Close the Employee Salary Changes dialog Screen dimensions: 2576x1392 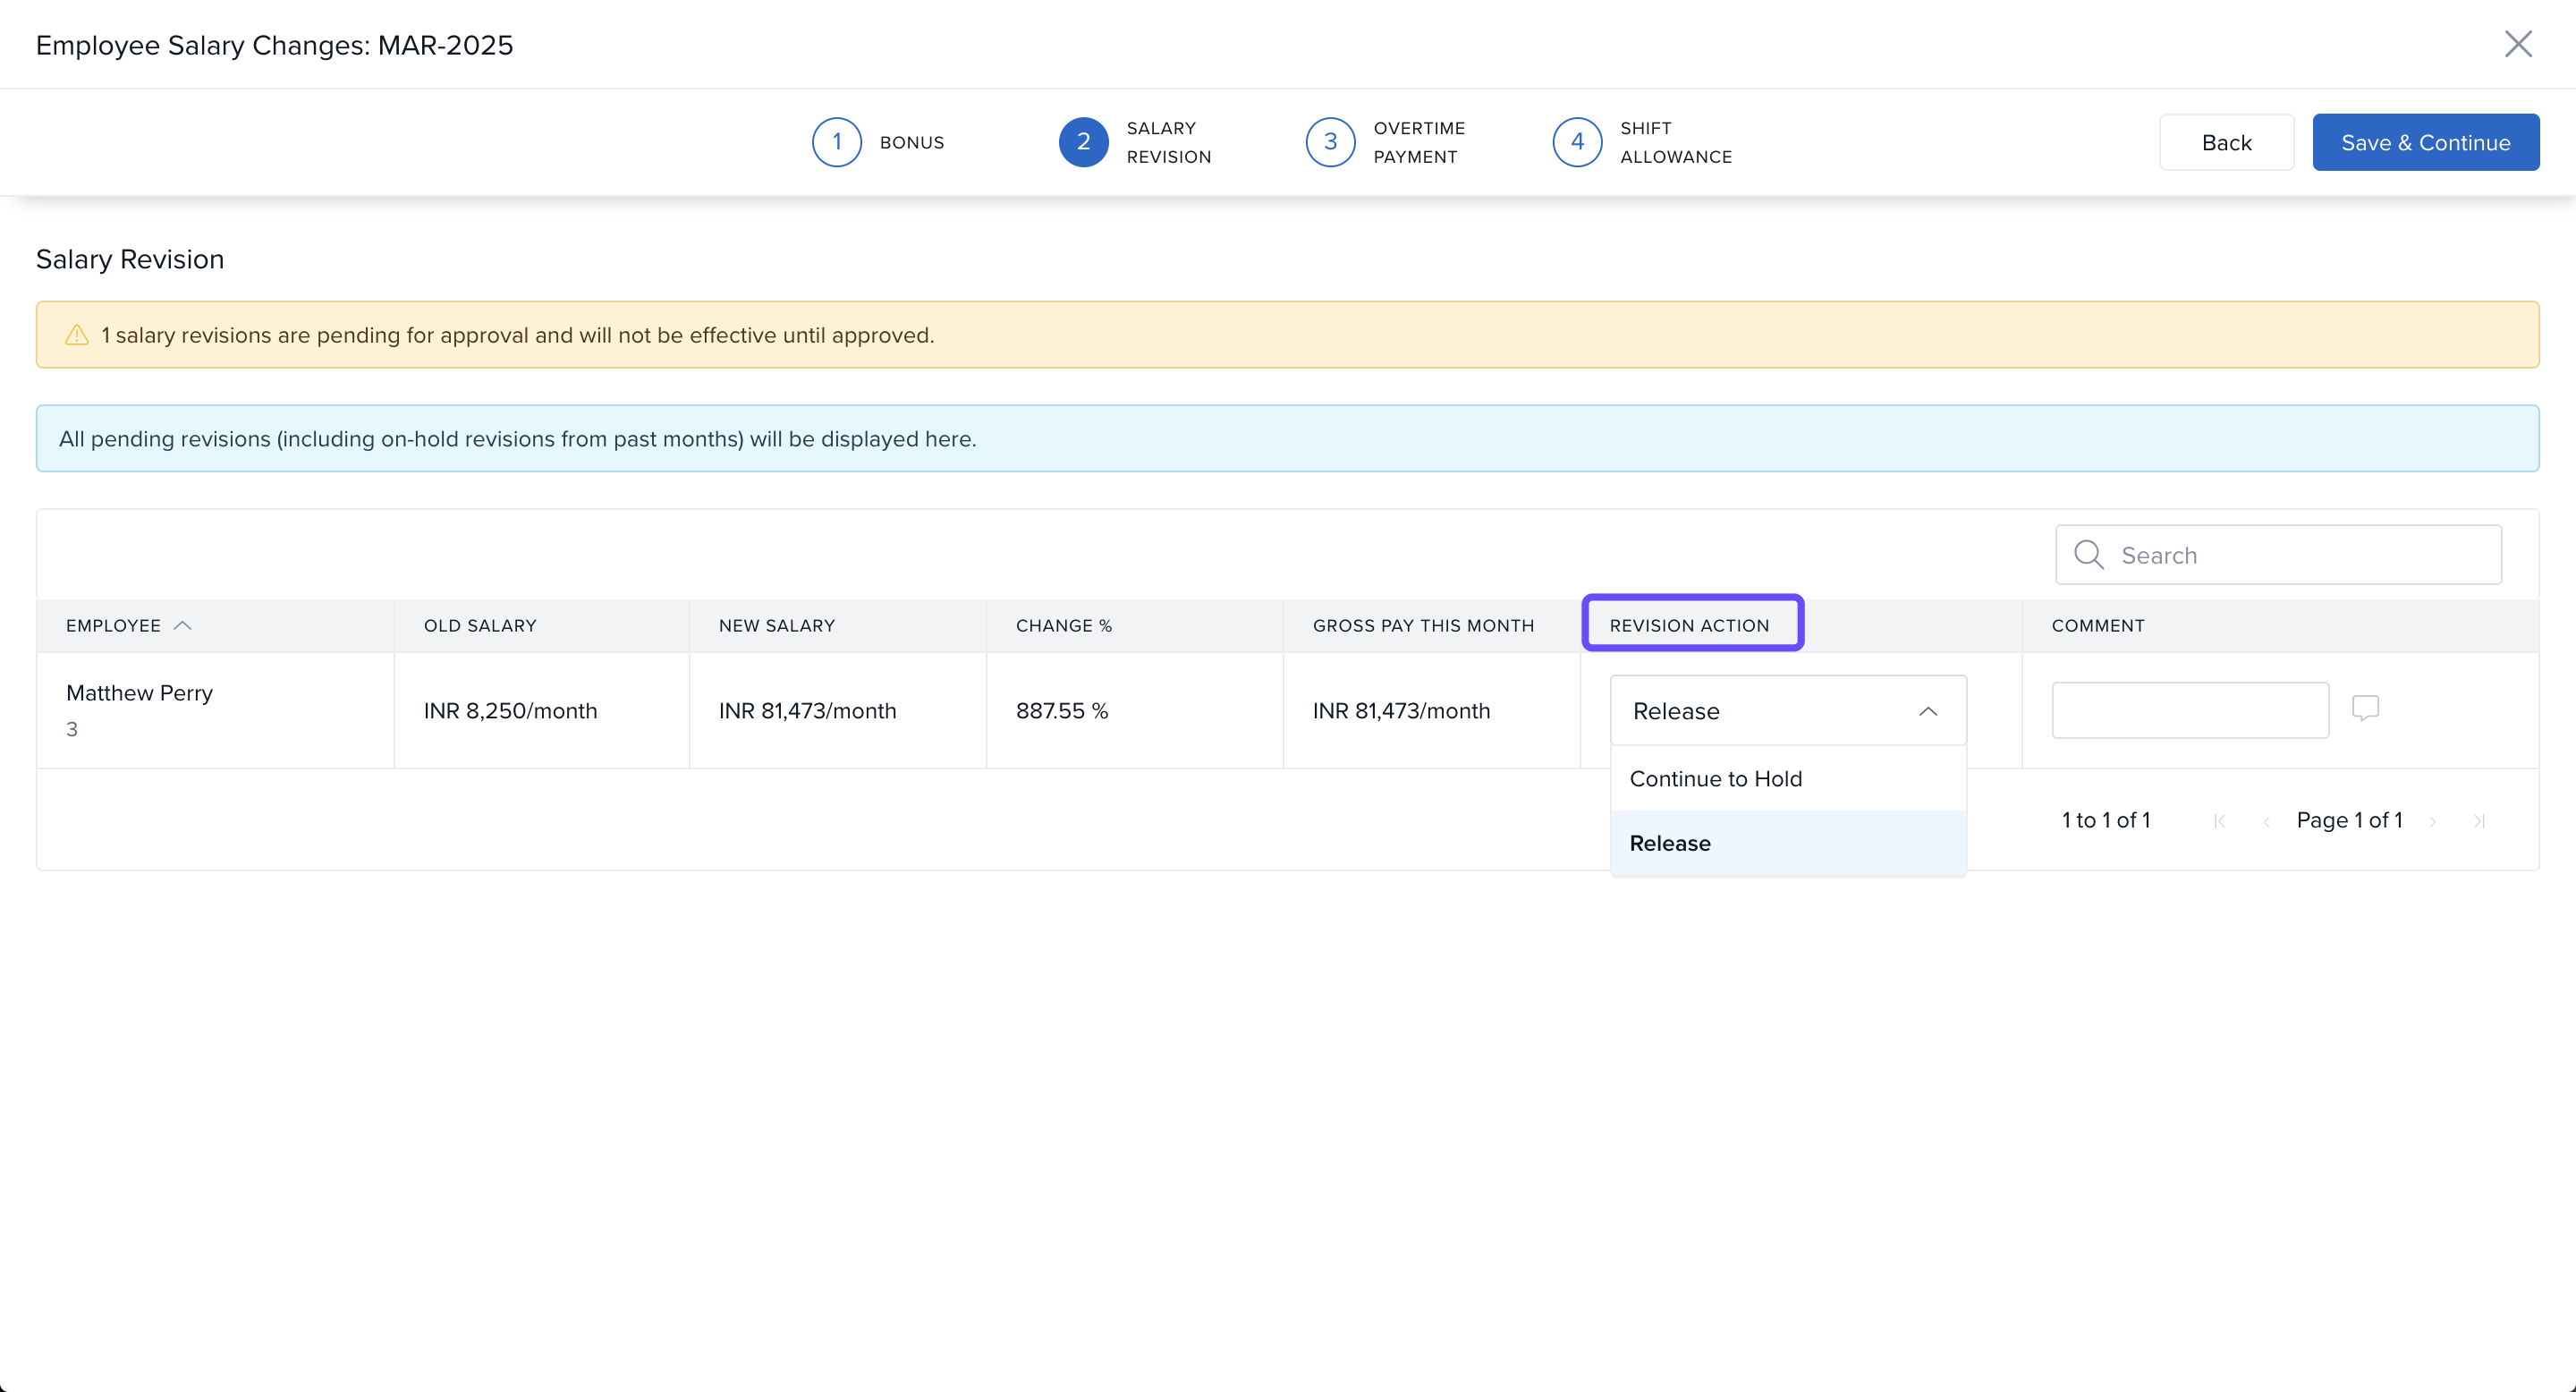2517,44
